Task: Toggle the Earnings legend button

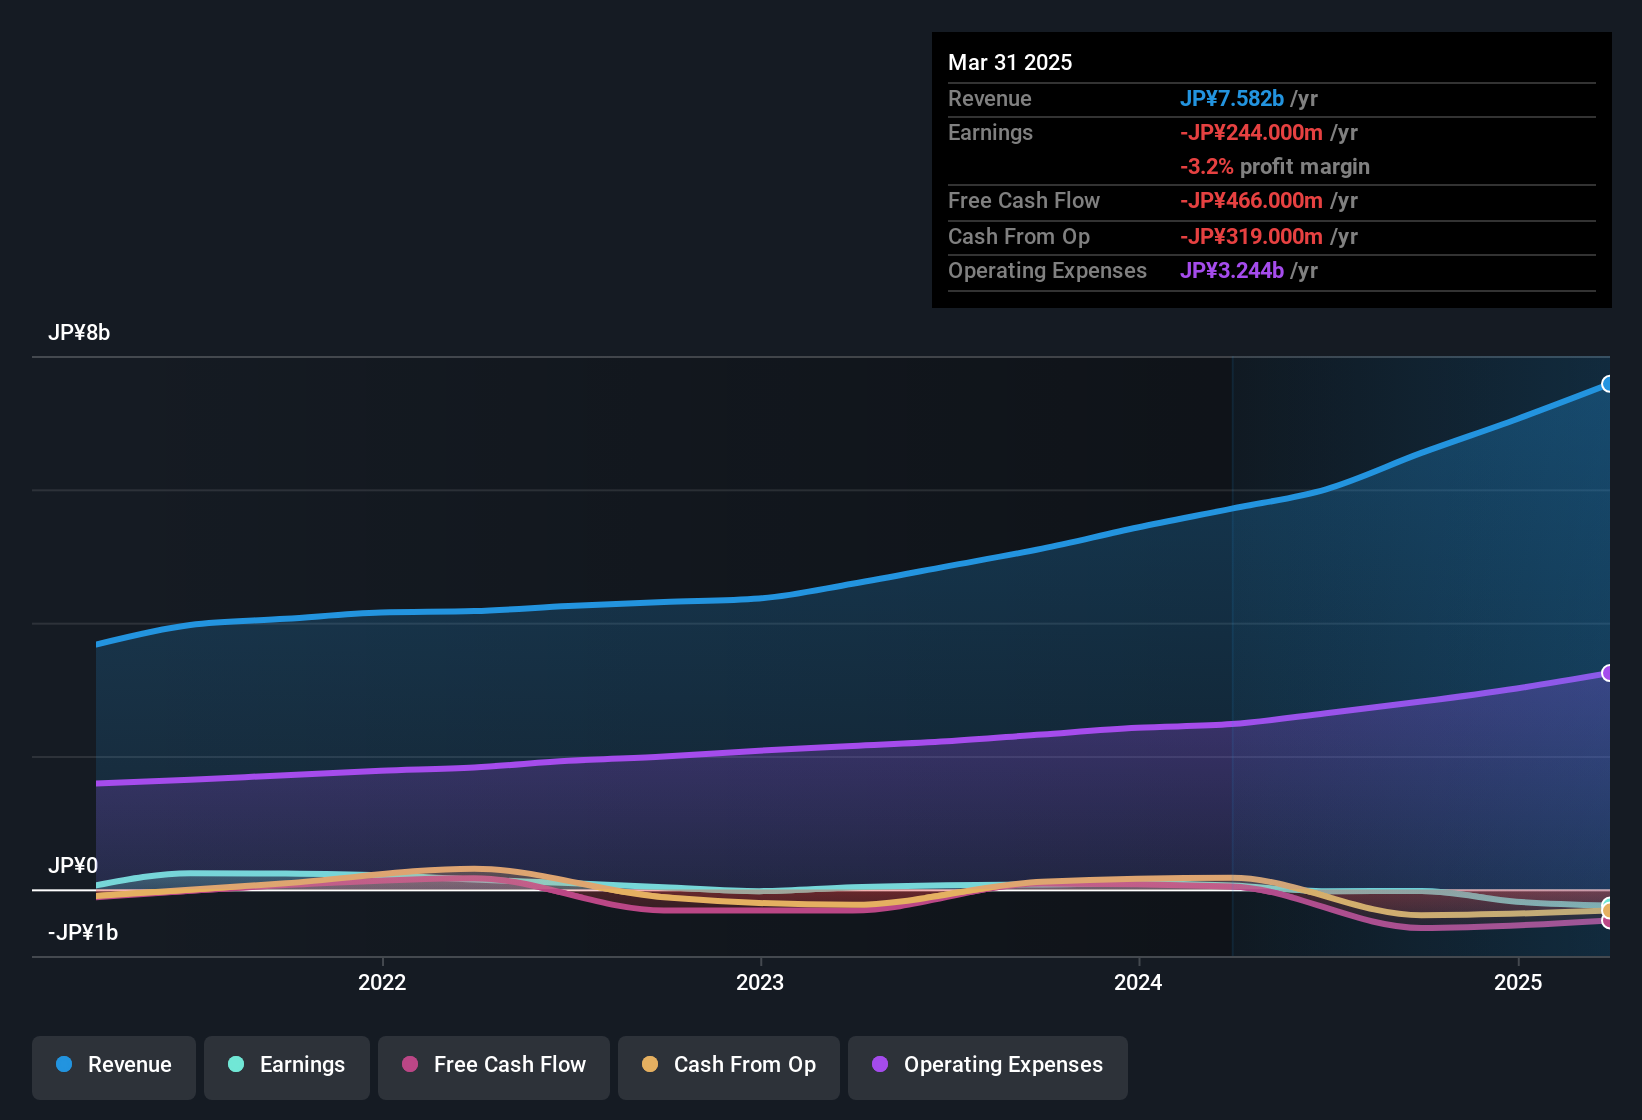Action: point(287,1067)
